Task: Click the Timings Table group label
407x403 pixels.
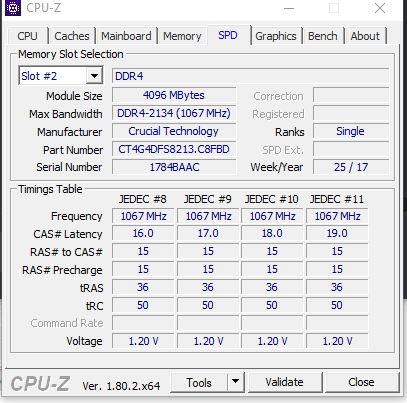Action: (50, 189)
